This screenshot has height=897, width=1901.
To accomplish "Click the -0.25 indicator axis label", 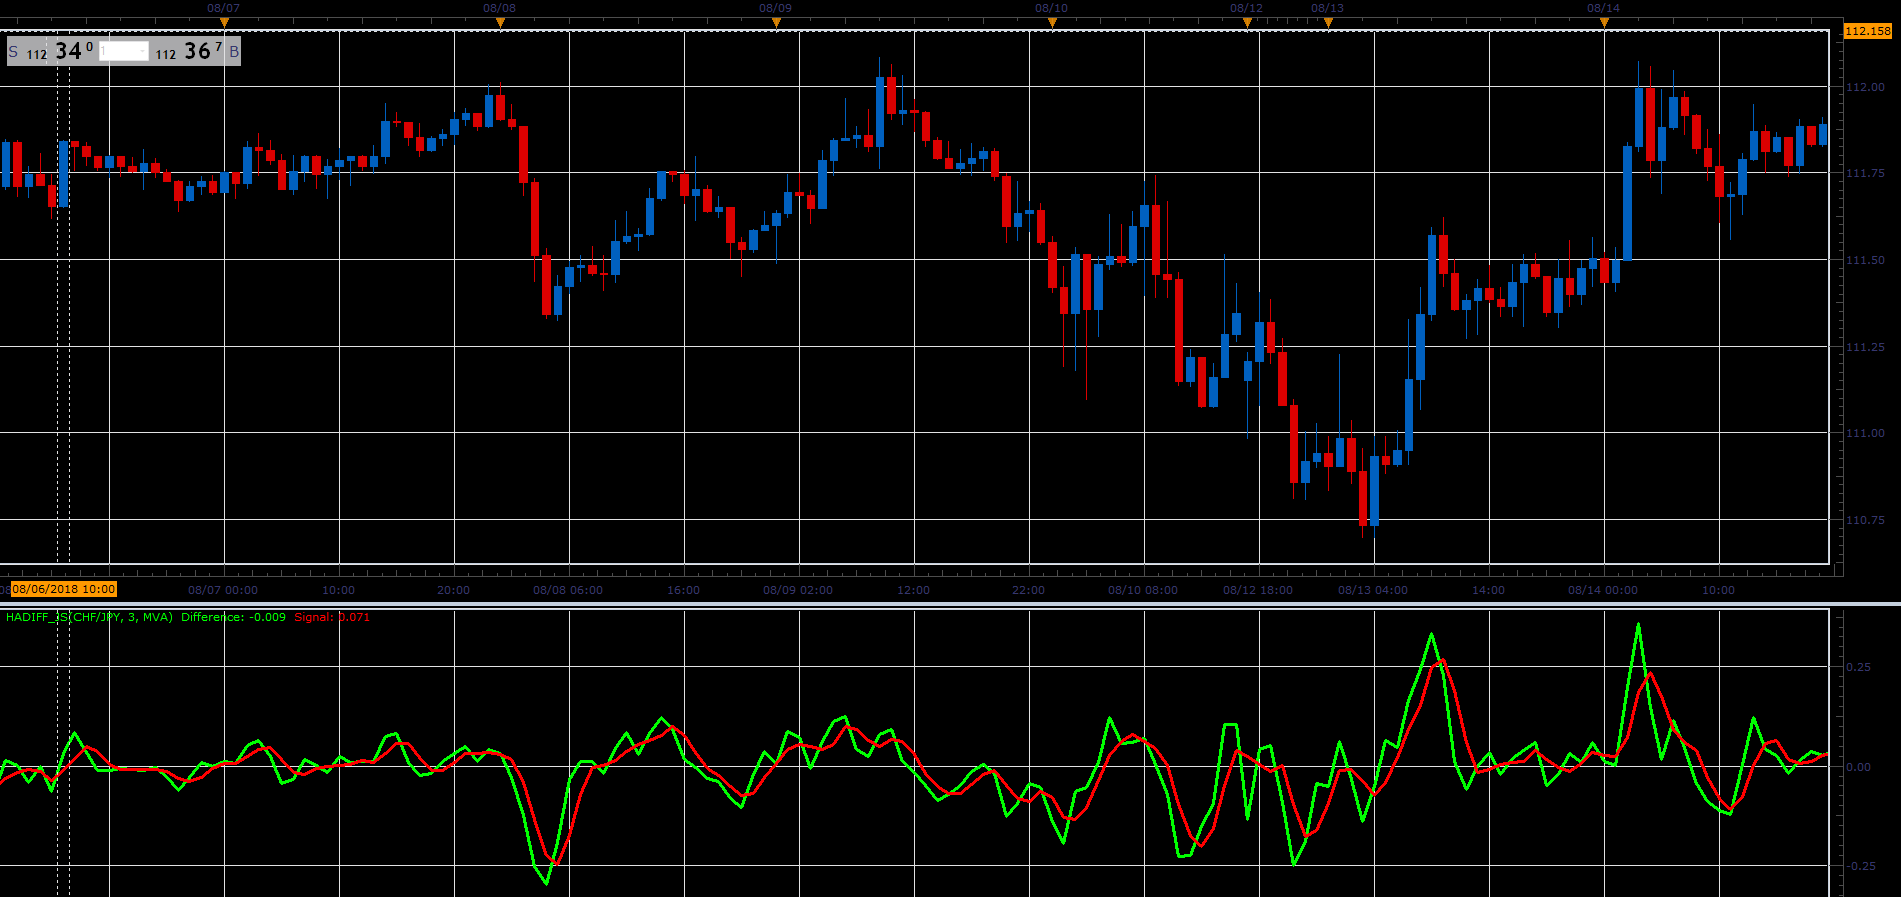I will [1859, 866].
